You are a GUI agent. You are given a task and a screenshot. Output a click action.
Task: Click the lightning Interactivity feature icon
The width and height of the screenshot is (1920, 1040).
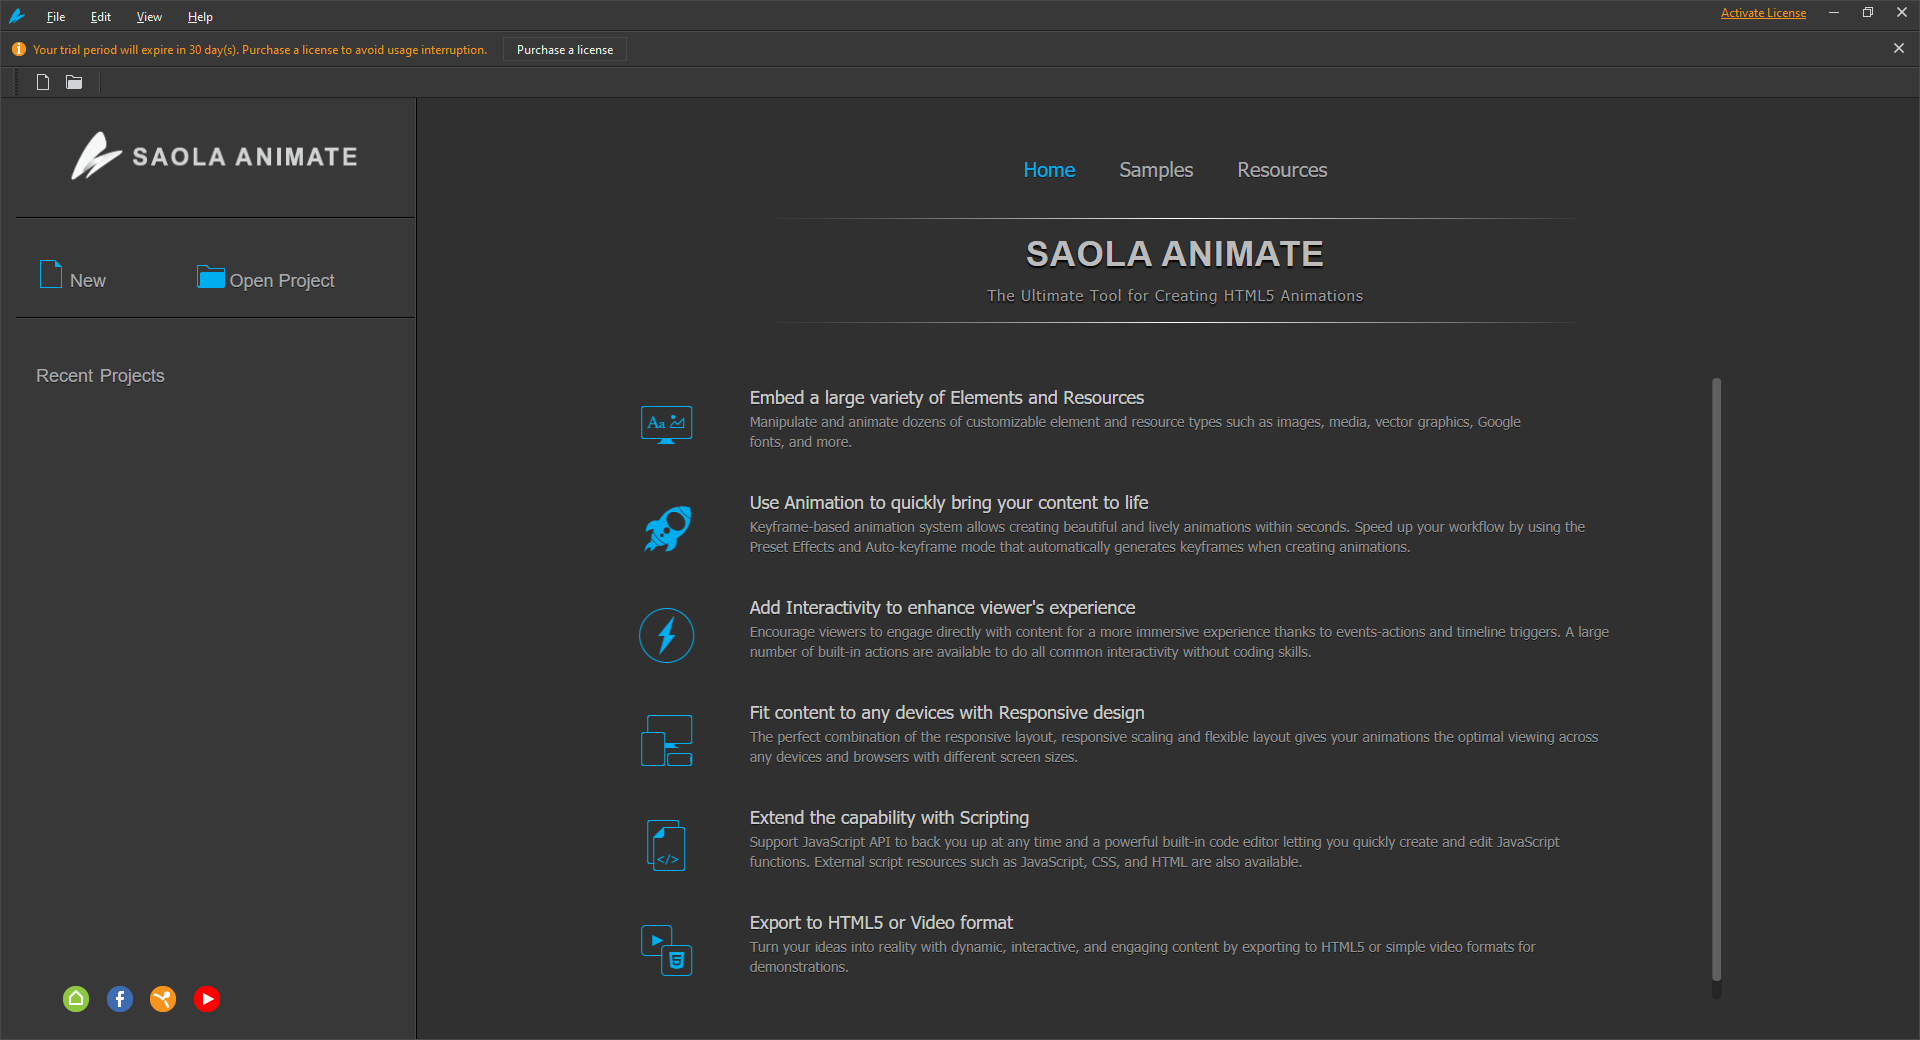point(667,635)
